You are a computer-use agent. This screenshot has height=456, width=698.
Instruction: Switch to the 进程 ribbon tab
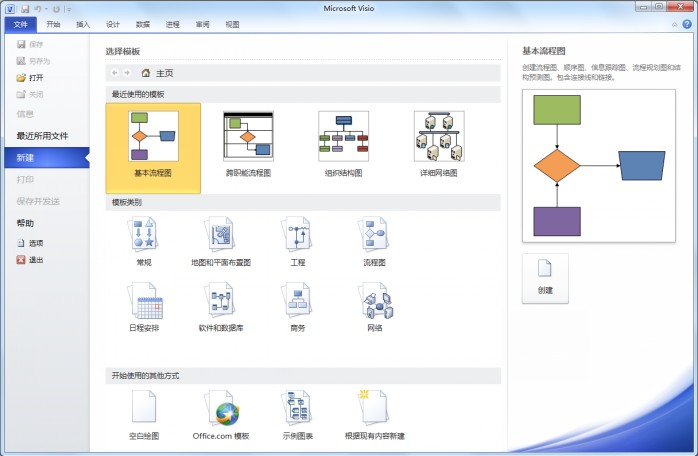coord(172,24)
